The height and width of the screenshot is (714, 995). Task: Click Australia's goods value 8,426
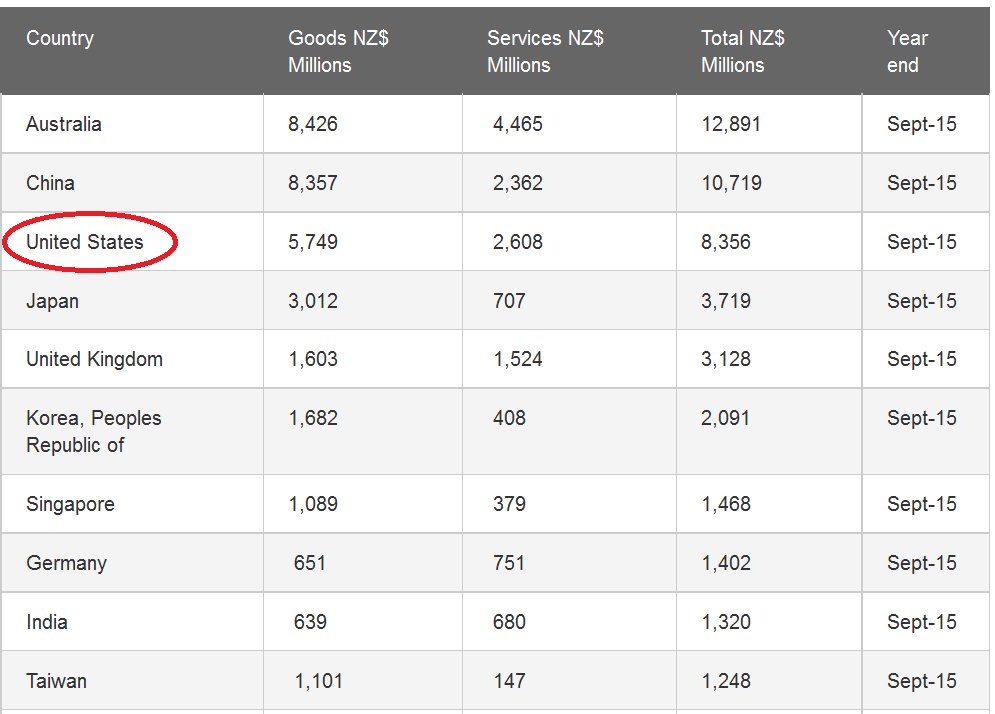click(x=313, y=125)
